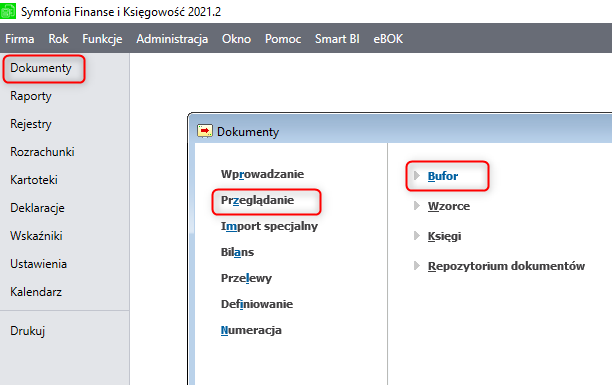Open the Pomoc menu

pyautogui.click(x=283, y=39)
